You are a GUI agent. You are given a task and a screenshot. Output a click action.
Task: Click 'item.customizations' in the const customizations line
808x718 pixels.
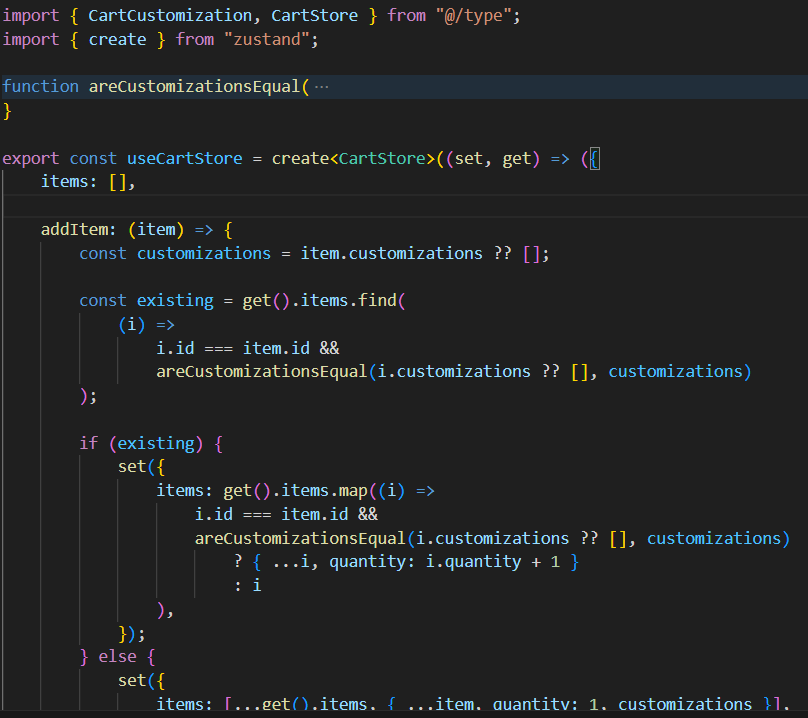391,253
